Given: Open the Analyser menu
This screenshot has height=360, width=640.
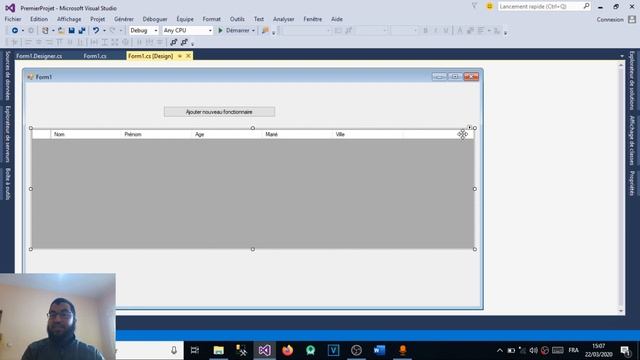Looking at the screenshot, I should [x=284, y=19].
